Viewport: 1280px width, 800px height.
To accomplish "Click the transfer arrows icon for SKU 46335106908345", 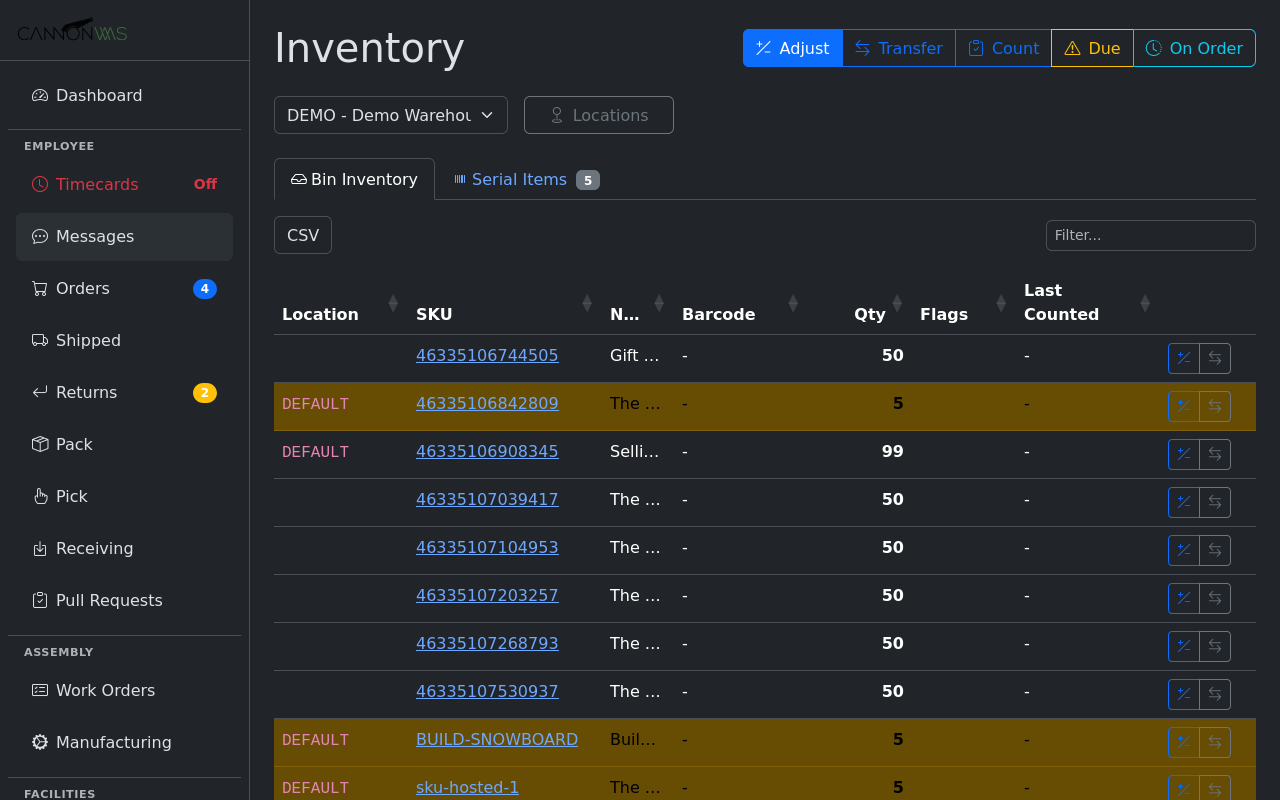I will (x=1215, y=454).
